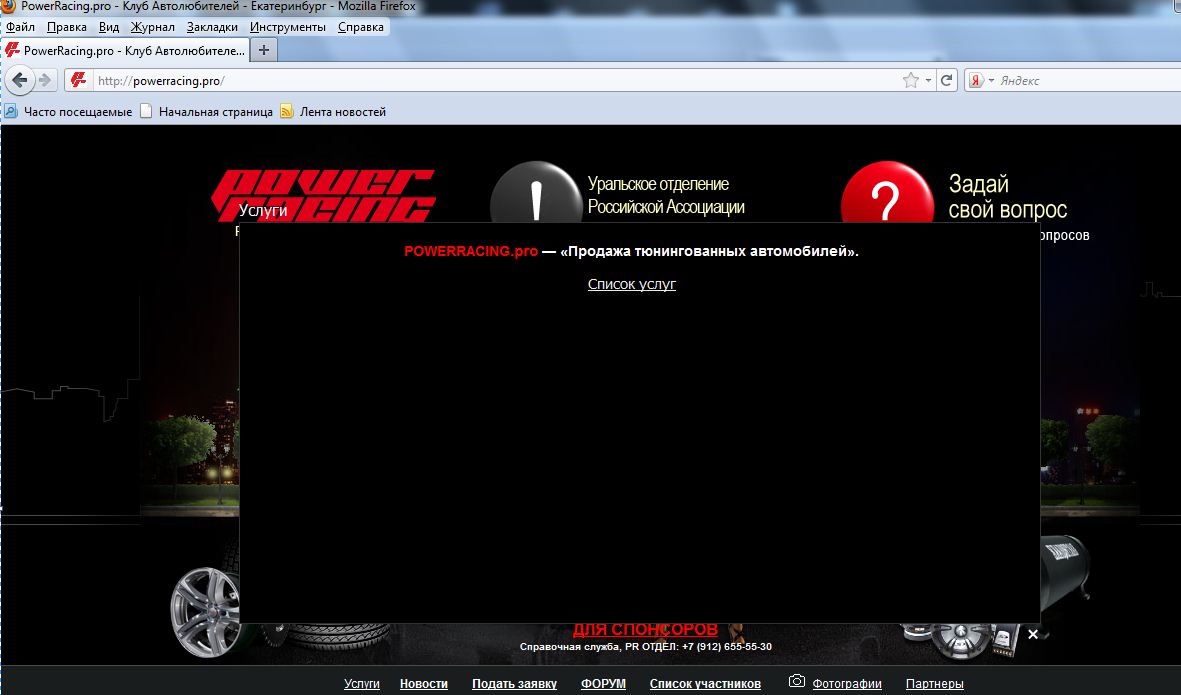
Task: Open the Правка menu
Action: (66, 27)
